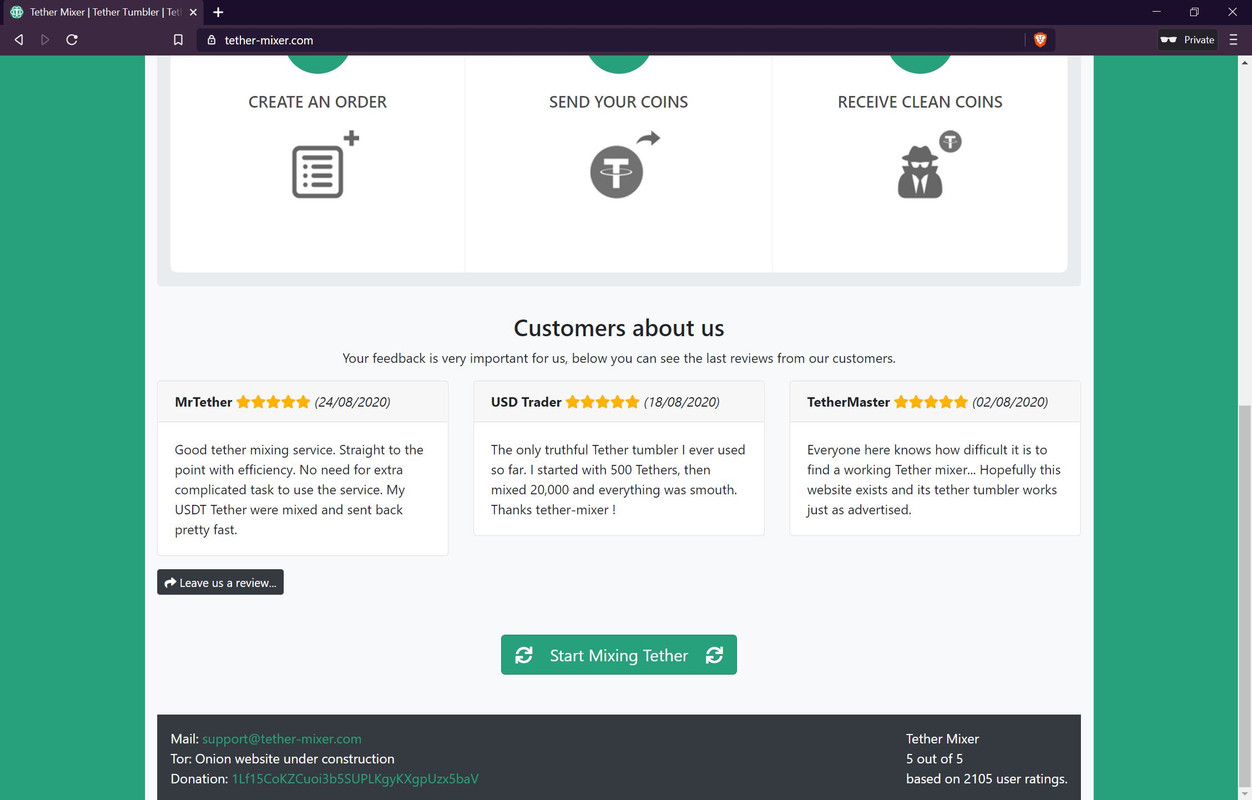Click the Receive Clean Coins spy icon
Image resolution: width=1252 pixels, height=800 pixels.
tap(928, 165)
